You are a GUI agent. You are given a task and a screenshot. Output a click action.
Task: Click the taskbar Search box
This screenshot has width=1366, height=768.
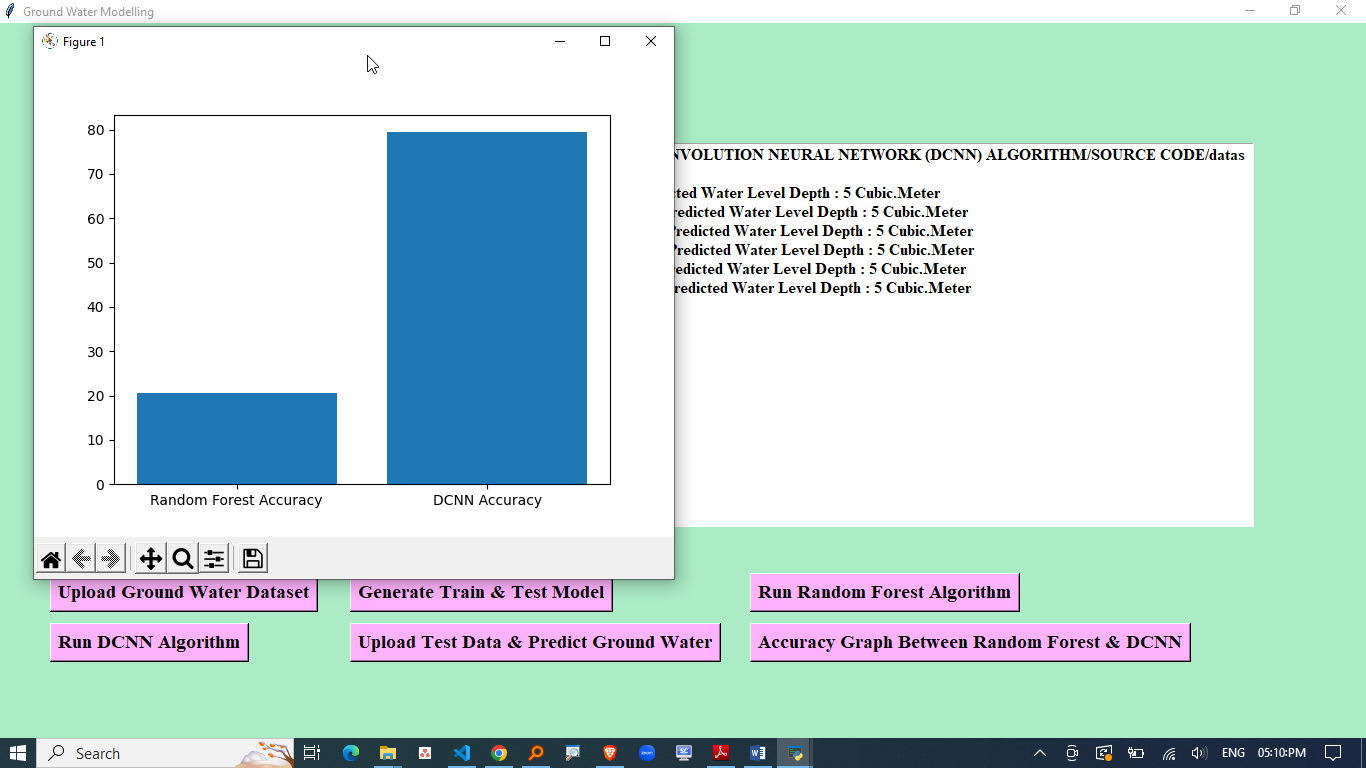tap(166, 753)
